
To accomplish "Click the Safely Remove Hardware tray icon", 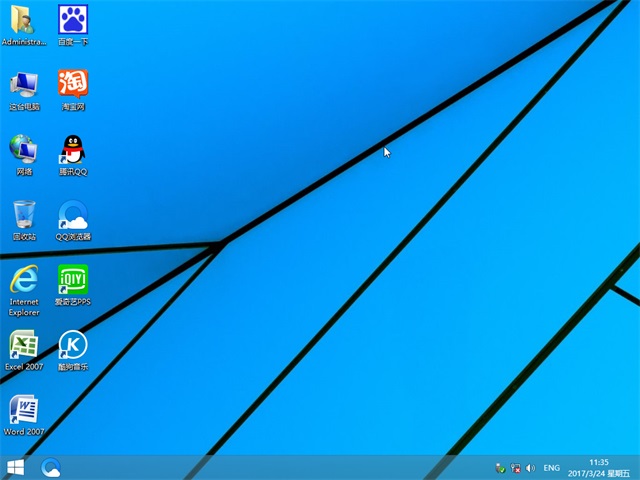I will tap(500, 467).
